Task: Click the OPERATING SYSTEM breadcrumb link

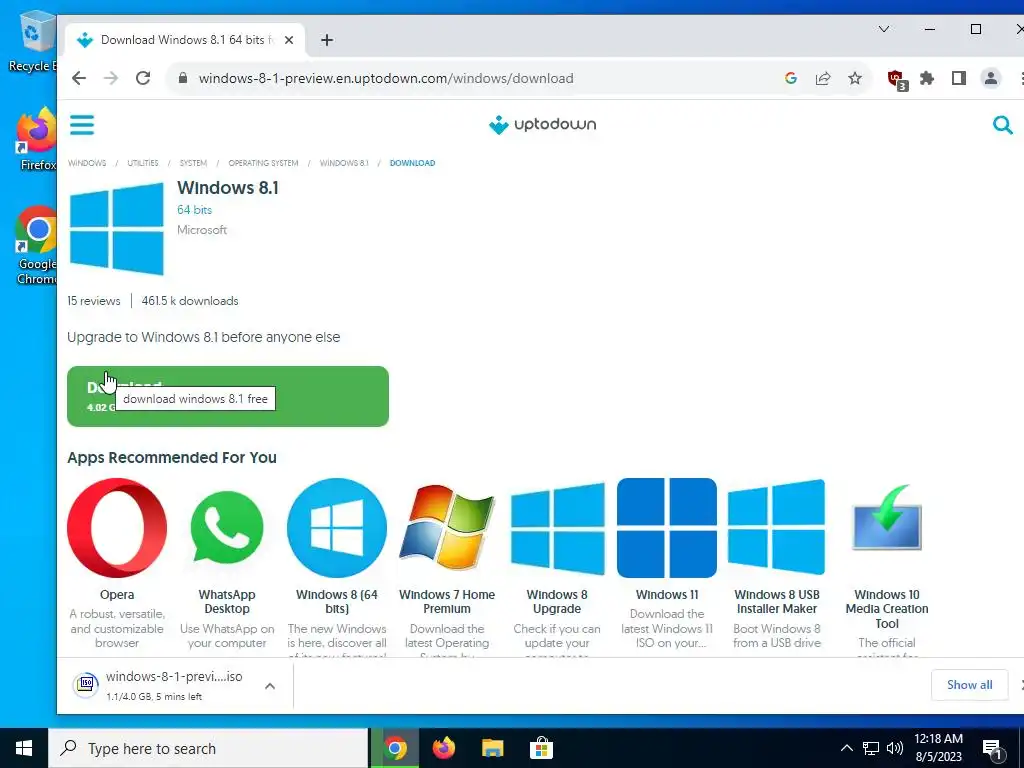Action: pyautogui.click(x=263, y=163)
